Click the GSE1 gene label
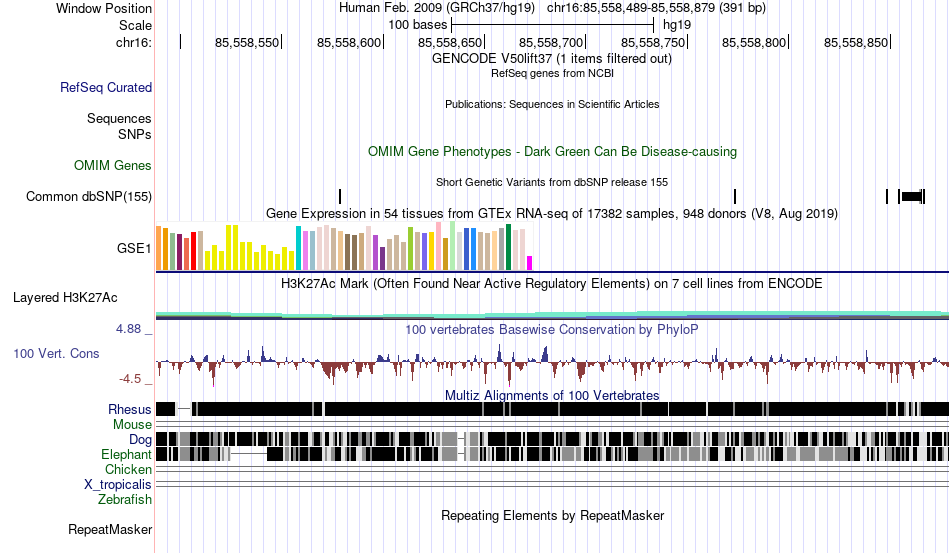The width and height of the screenshot is (950, 553). coord(134,248)
